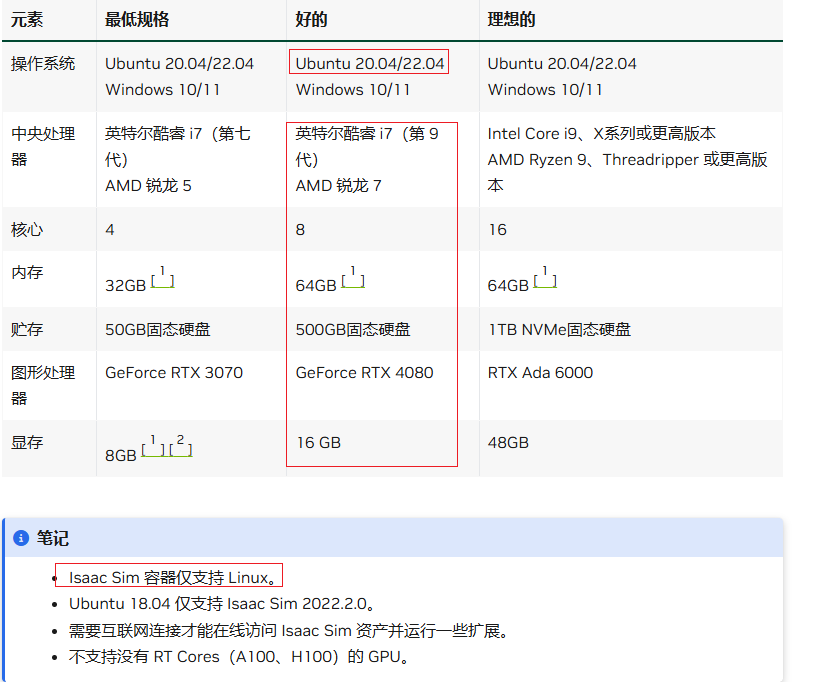This screenshot has width=814, height=682.
Task: Click the blue info icon beside 笔记
Action: 21,538
